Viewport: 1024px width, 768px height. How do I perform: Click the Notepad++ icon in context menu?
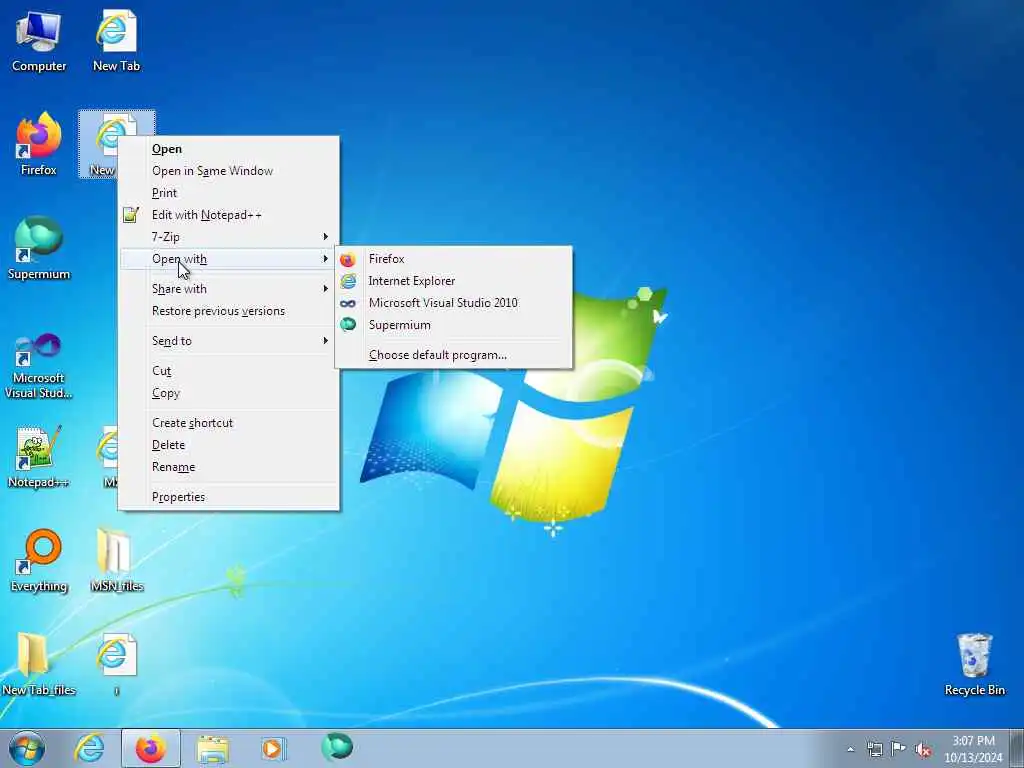coord(131,215)
